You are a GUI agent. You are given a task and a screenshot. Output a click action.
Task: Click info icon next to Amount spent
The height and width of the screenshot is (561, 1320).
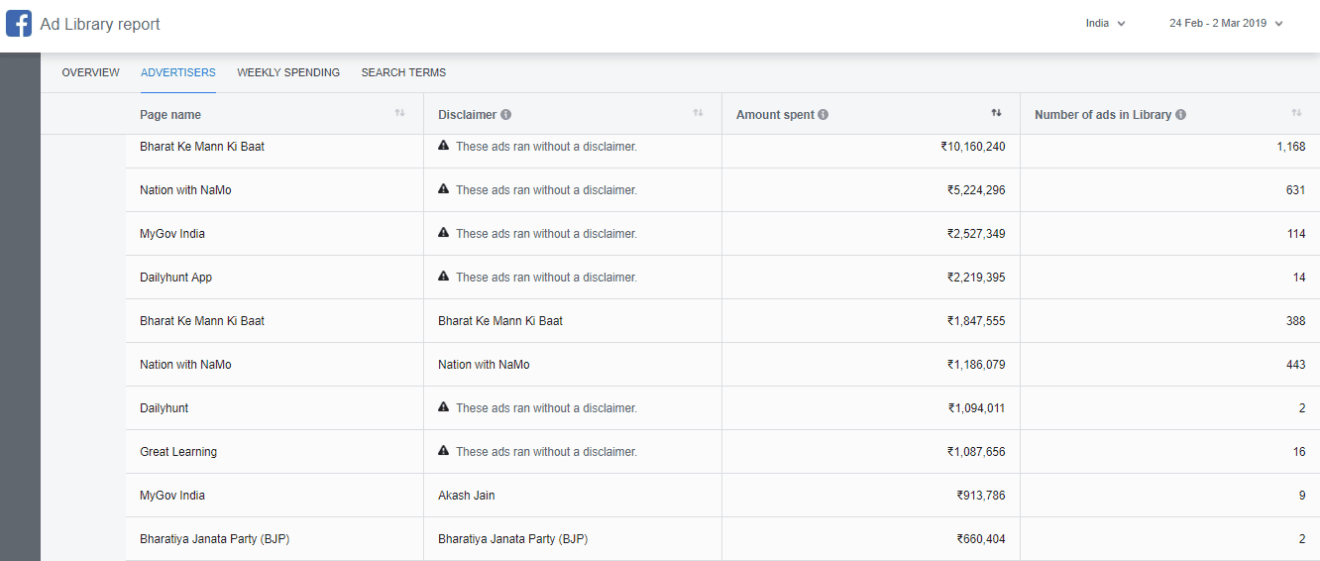pyautogui.click(x=823, y=115)
